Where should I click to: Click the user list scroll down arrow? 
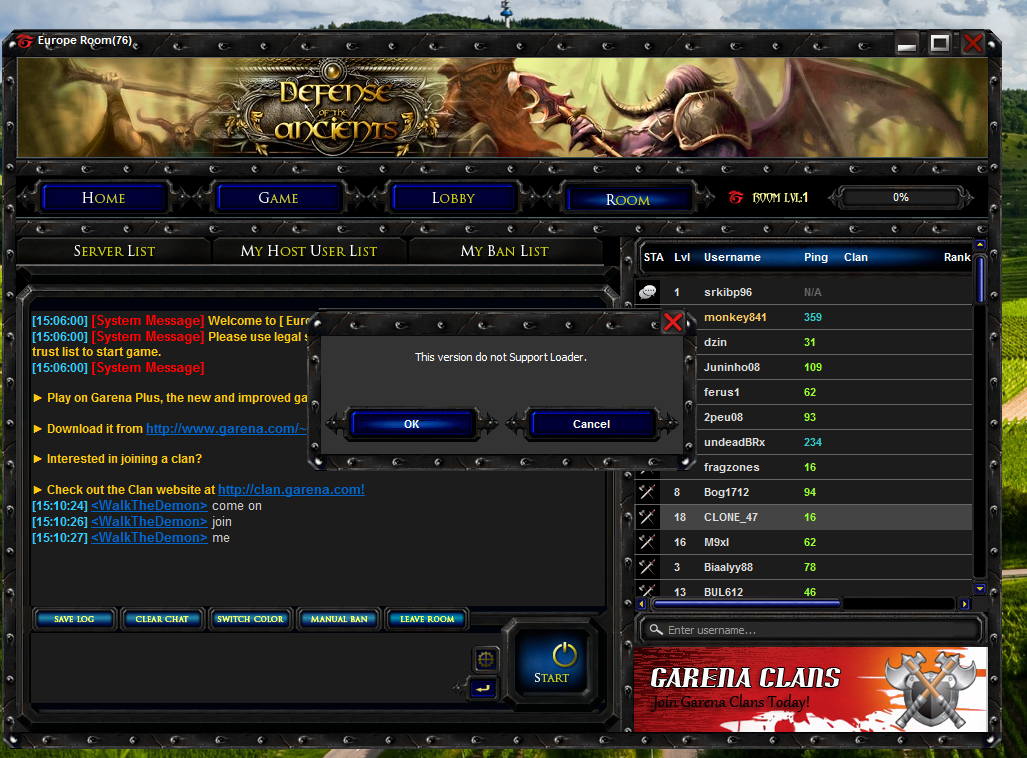980,588
